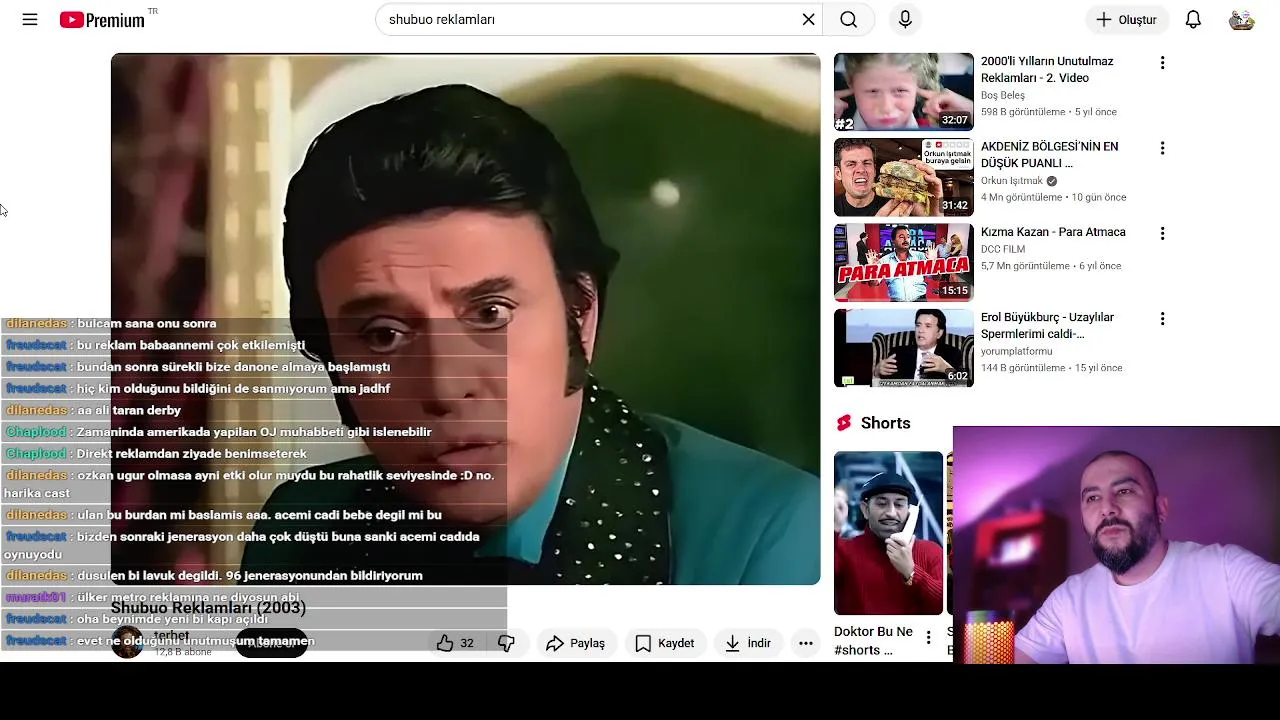Viewport: 1280px width, 720px height.
Task: Visit Boş Beleş channel
Action: point(1003,95)
